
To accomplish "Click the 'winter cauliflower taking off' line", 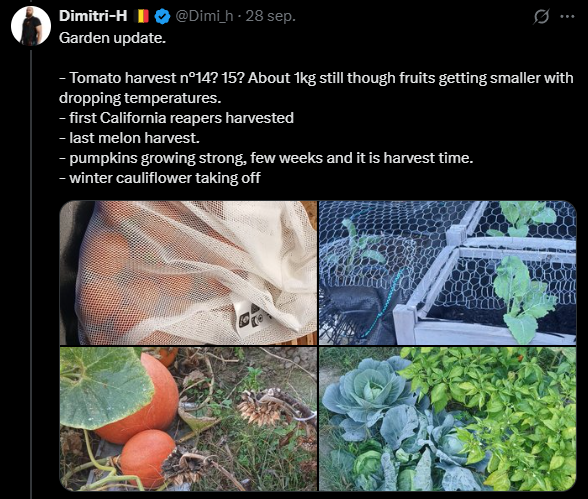I will tap(160, 178).
